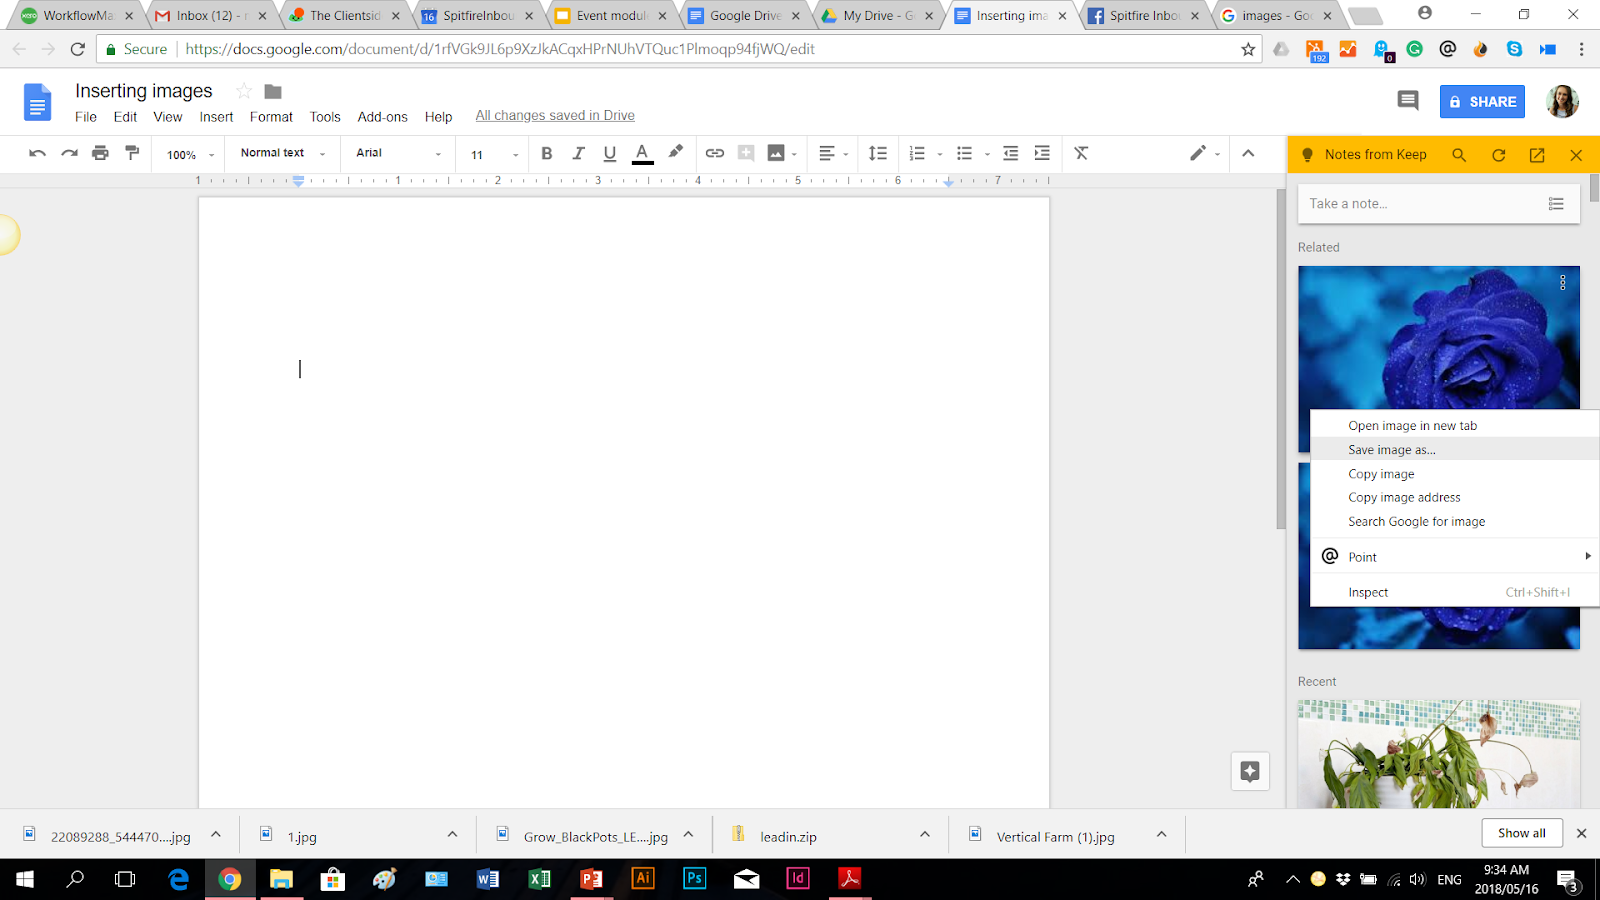Click All changes saved in Drive link

tap(555, 115)
